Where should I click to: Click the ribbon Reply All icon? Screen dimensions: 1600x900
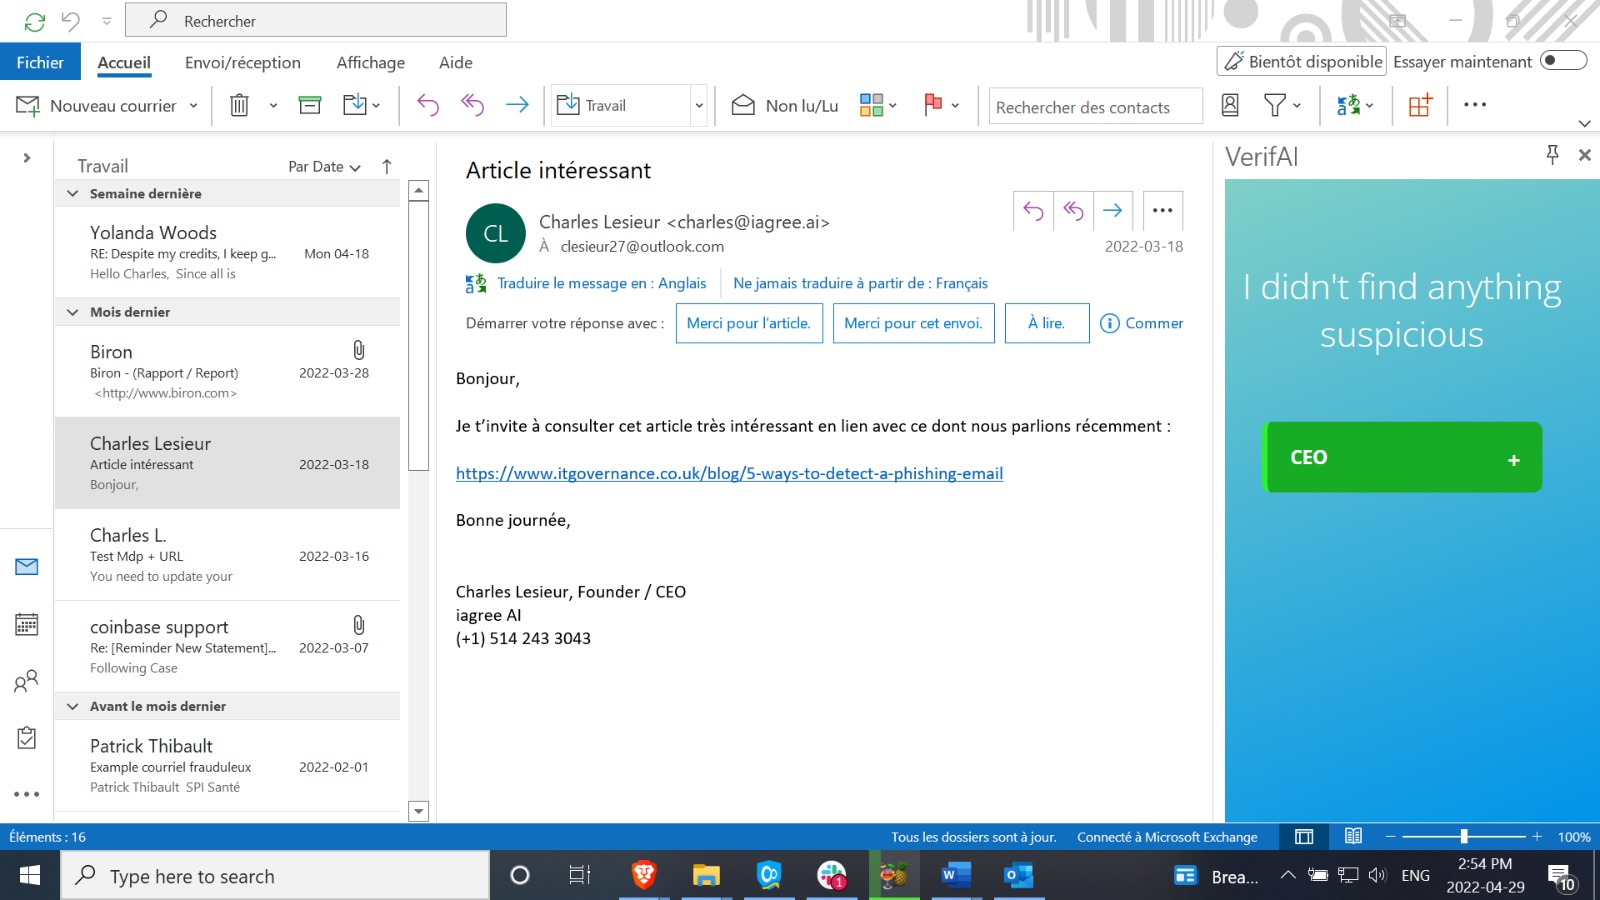[472, 105]
